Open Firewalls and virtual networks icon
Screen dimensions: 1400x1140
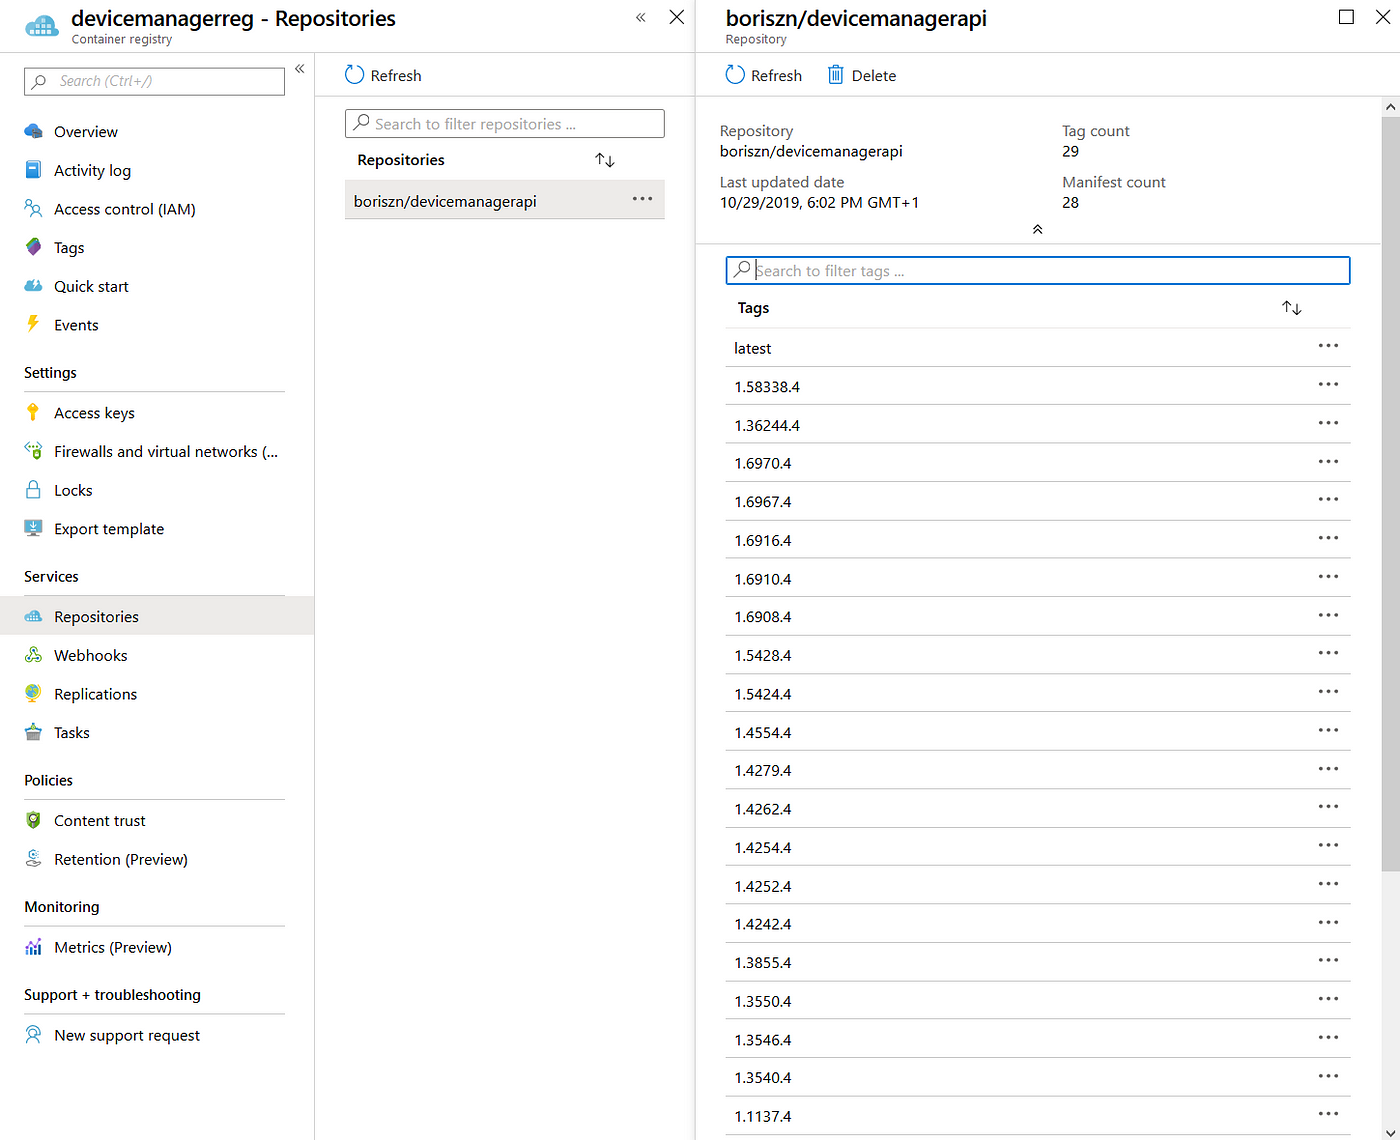33,451
